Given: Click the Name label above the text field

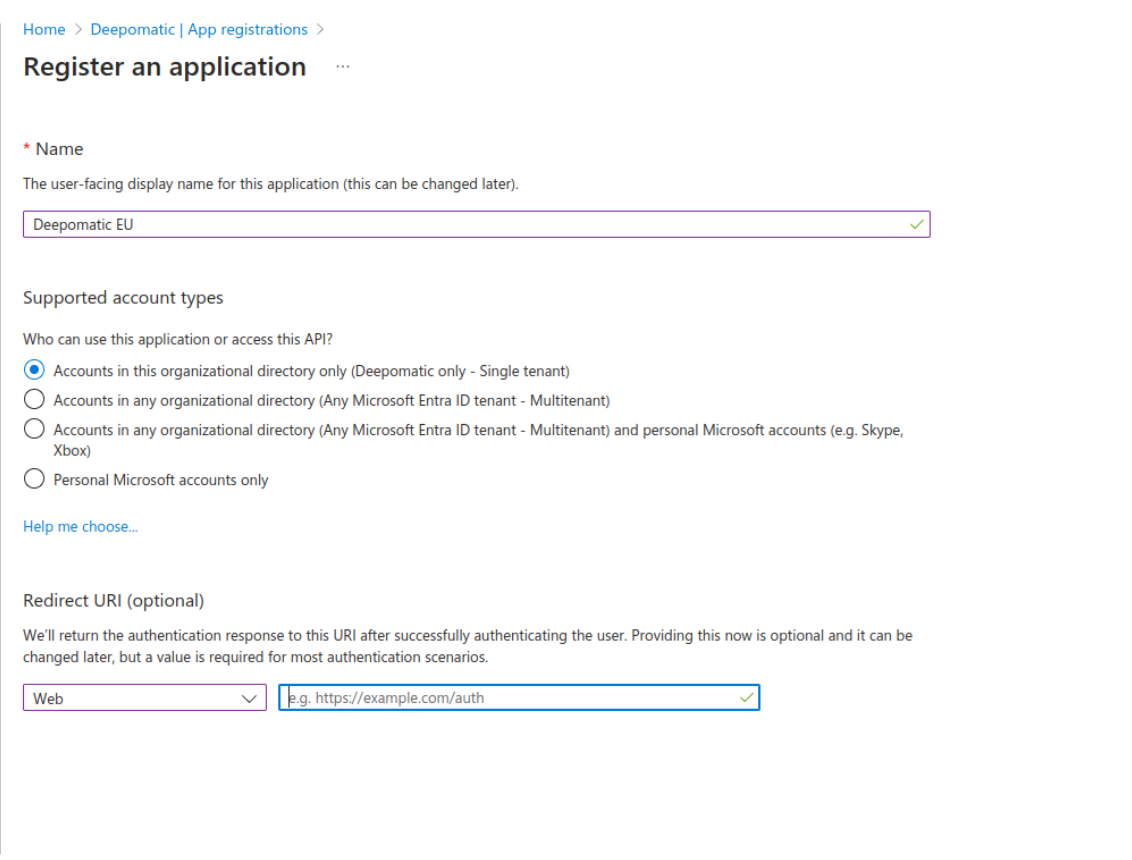Looking at the screenshot, I should [x=59, y=149].
